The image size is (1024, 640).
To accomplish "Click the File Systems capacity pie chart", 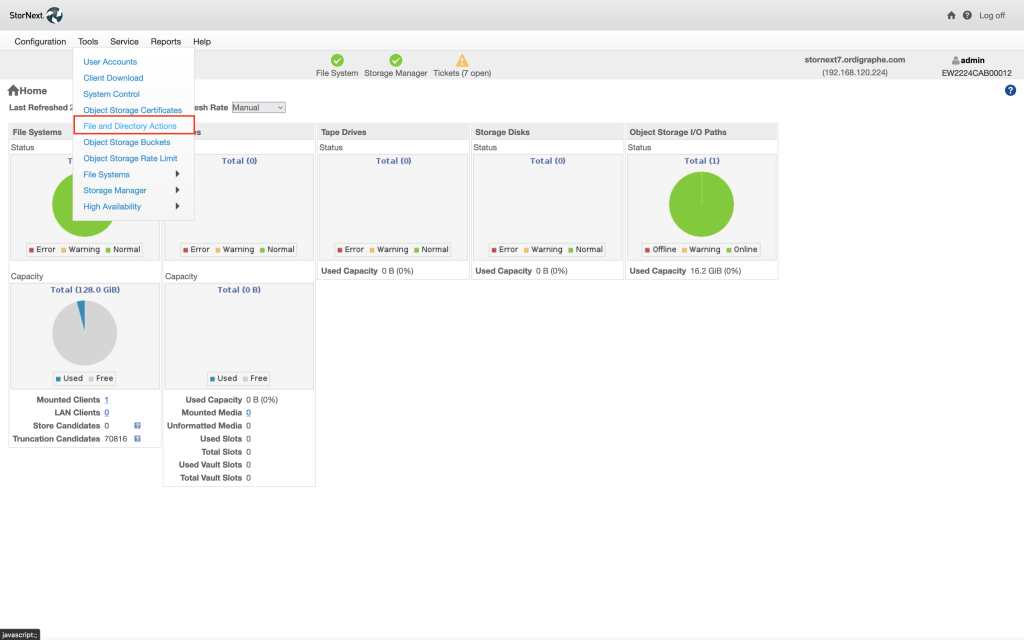I will pos(85,333).
